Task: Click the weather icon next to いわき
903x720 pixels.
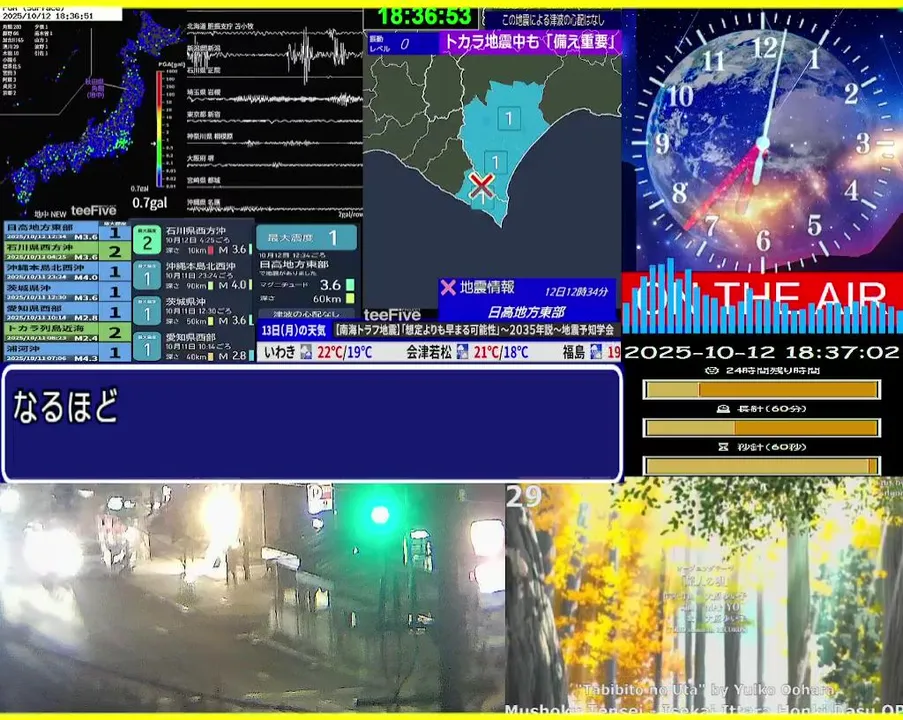Action: (306, 352)
